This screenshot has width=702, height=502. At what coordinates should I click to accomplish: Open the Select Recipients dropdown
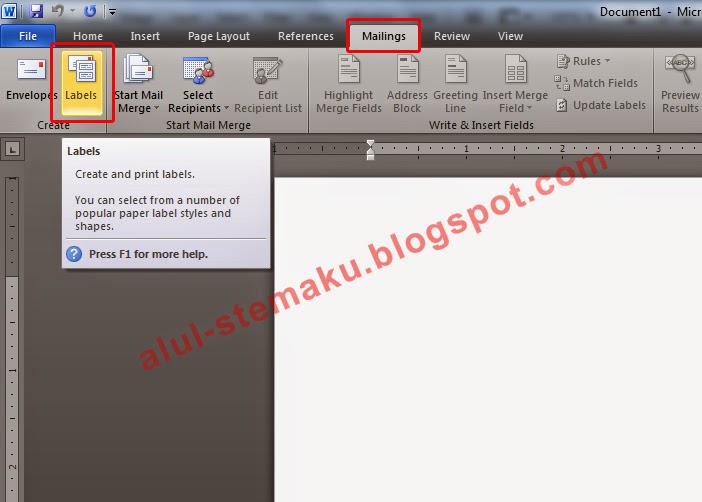[198, 83]
